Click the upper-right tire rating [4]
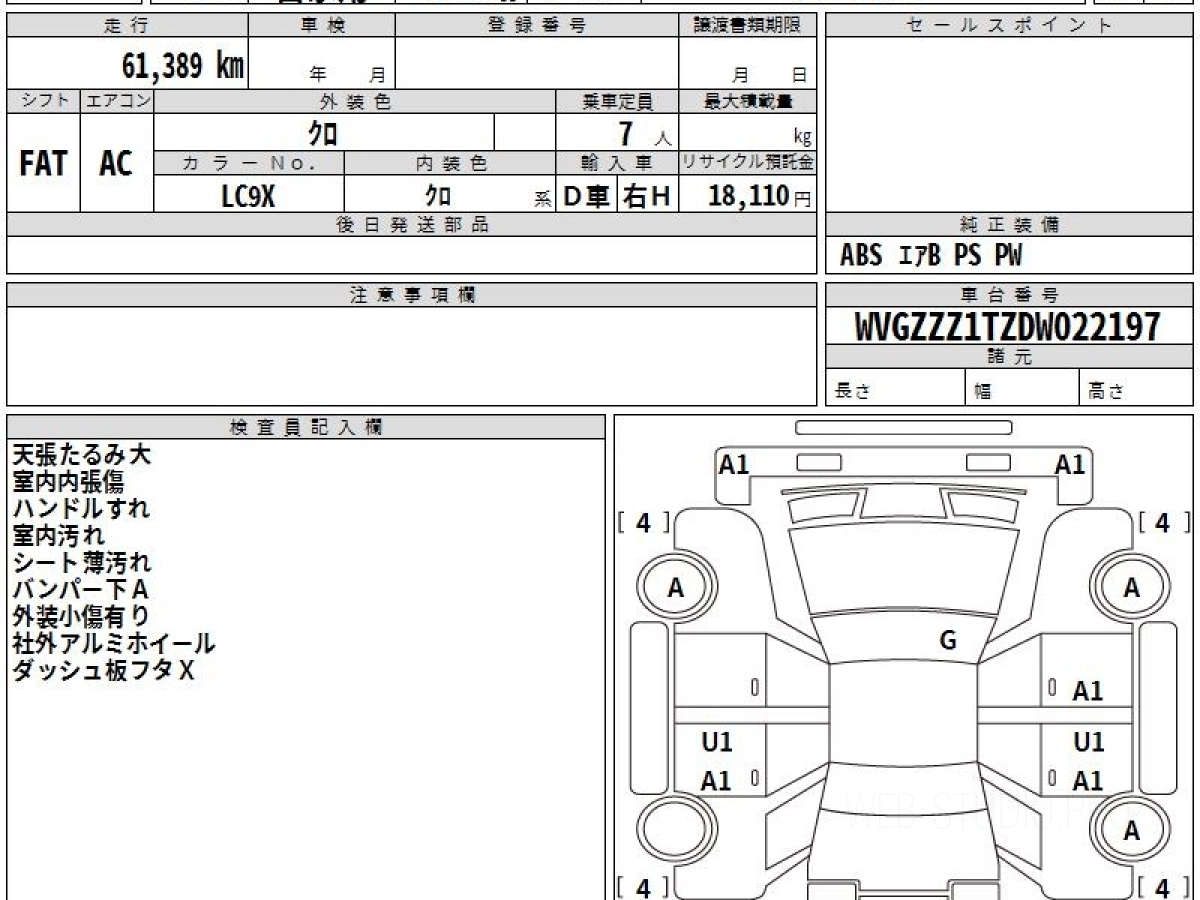1200x900 pixels. click(x=1163, y=523)
